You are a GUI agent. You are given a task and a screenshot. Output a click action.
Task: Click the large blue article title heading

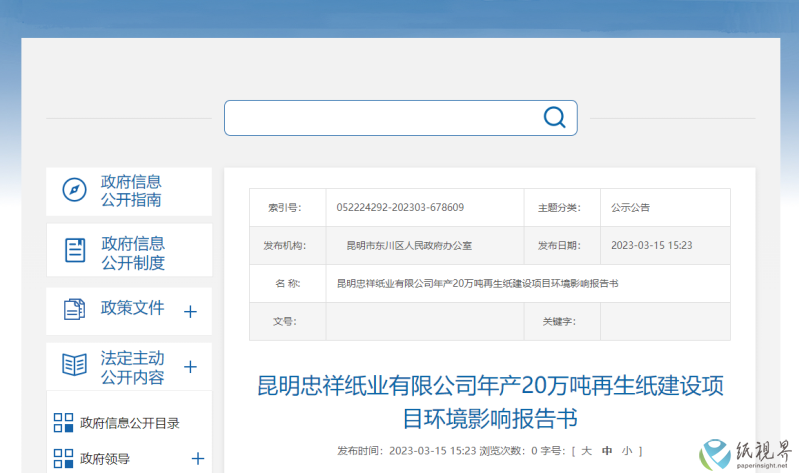pyautogui.click(x=490, y=402)
